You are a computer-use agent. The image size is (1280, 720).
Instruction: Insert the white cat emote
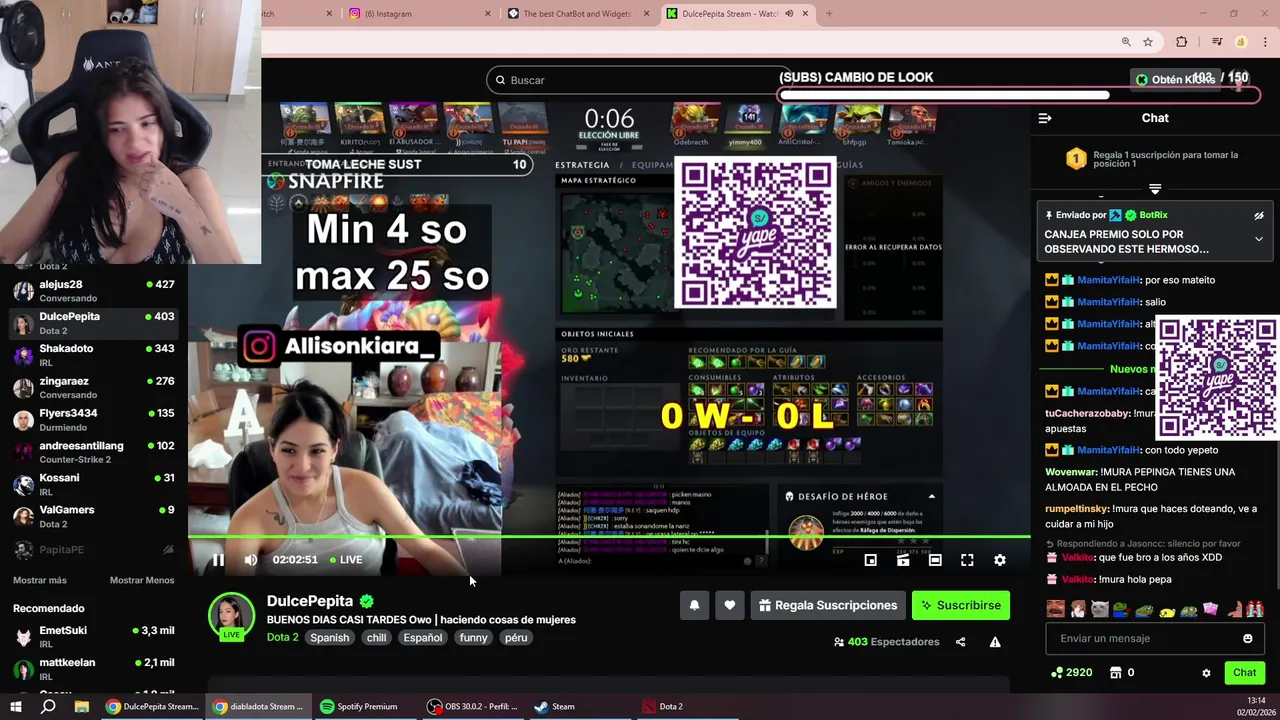tap(1099, 609)
